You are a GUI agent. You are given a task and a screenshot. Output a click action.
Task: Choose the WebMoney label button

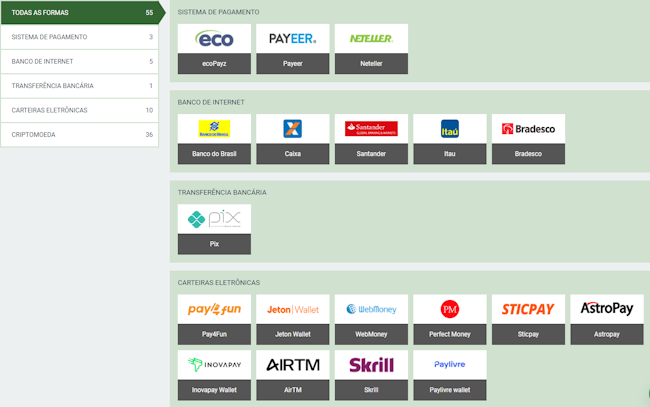[371, 334]
